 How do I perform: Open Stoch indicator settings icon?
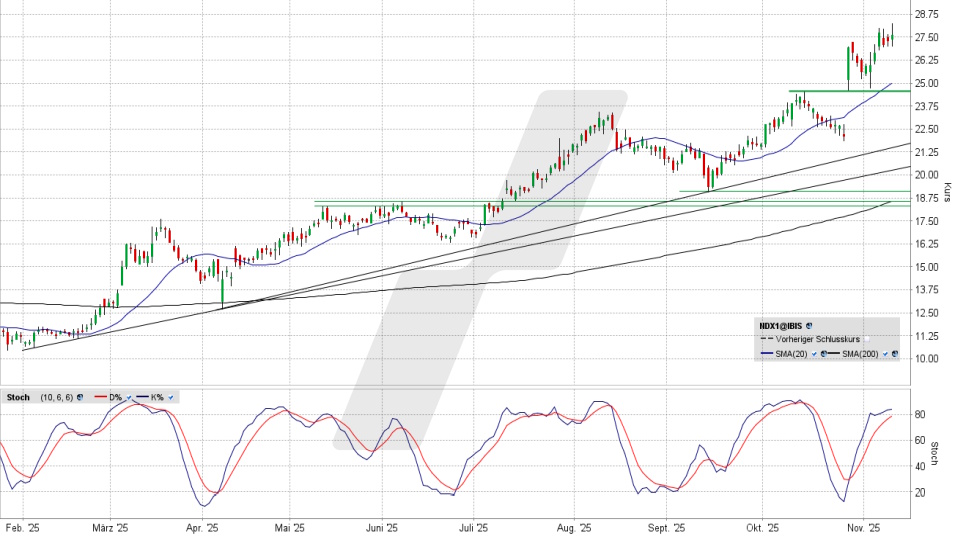pyautogui.click(x=80, y=397)
